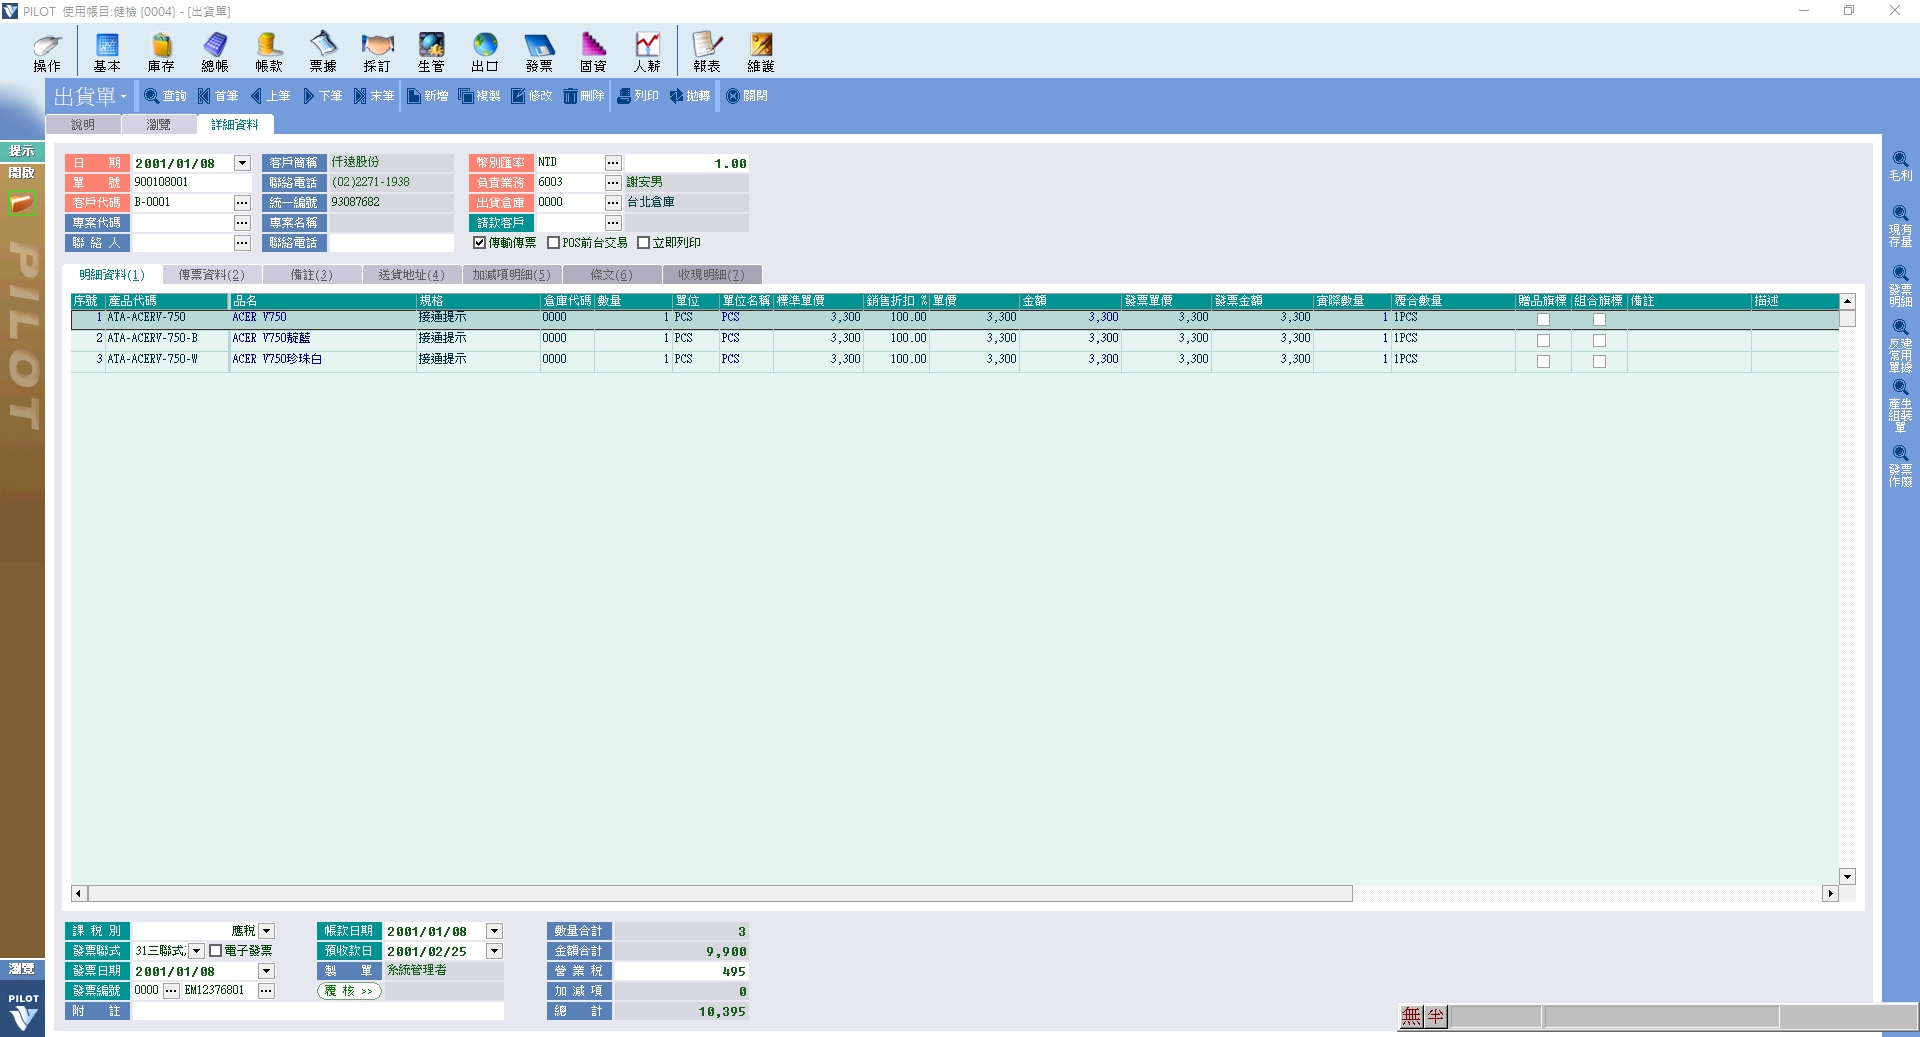Select the 傳票資料(2) tab
Viewport: 1920px width, 1037px height.
click(x=211, y=275)
